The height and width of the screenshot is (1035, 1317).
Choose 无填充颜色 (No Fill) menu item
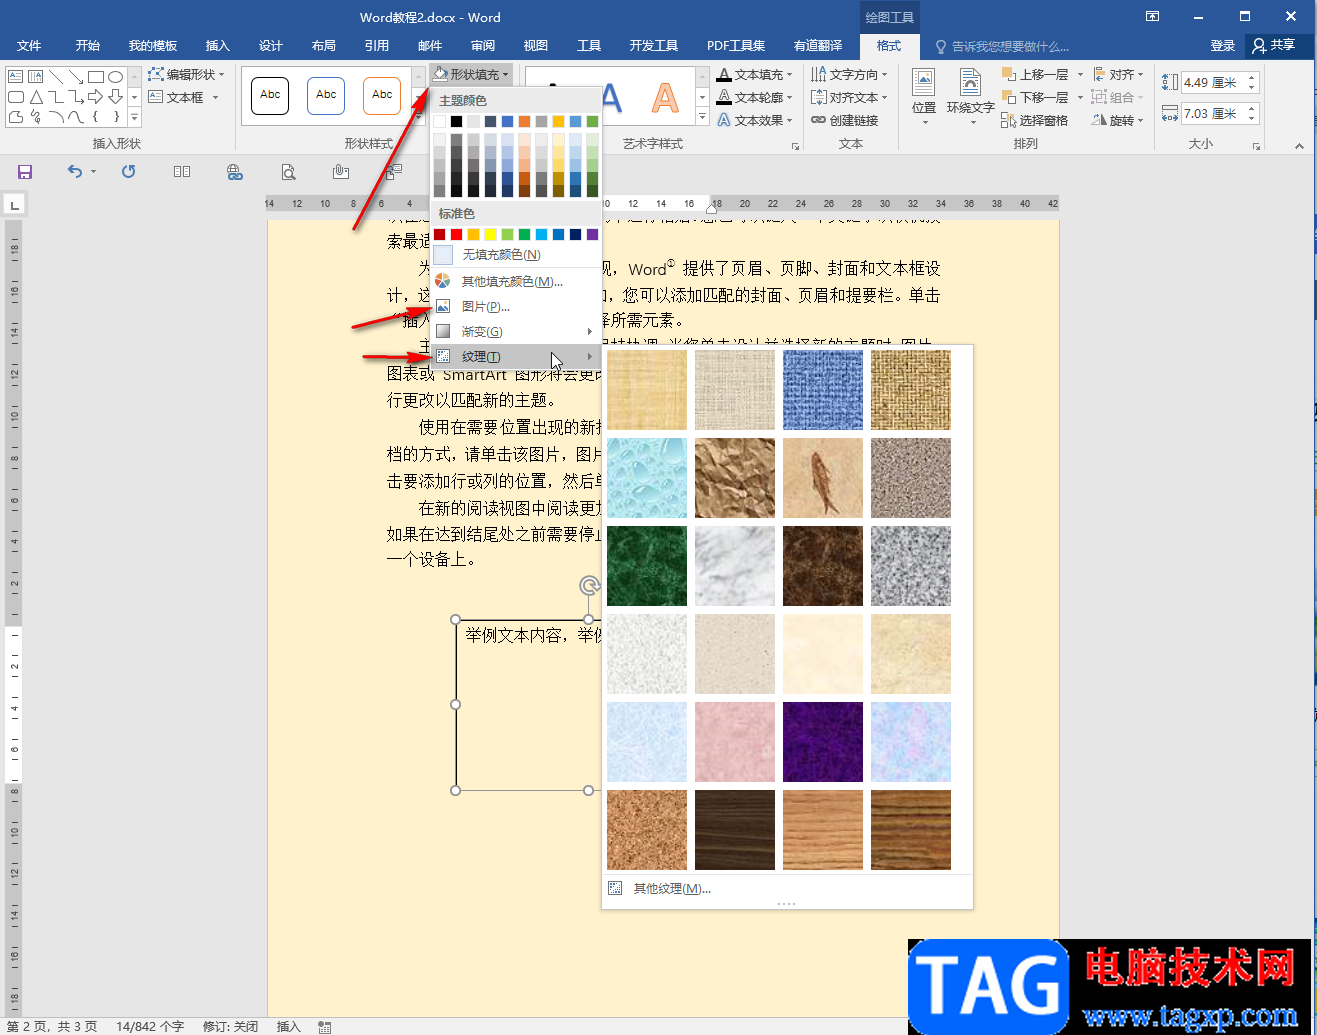click(516, 255)
